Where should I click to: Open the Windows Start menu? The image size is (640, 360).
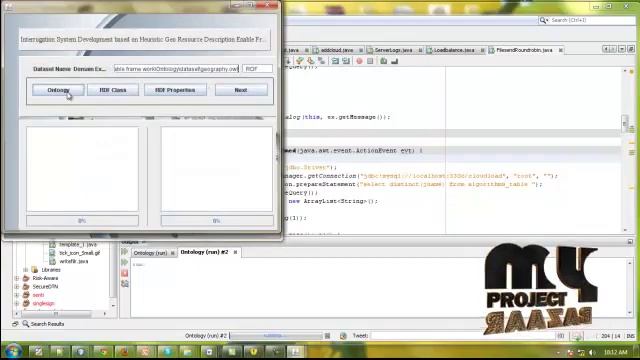(13, 351)
